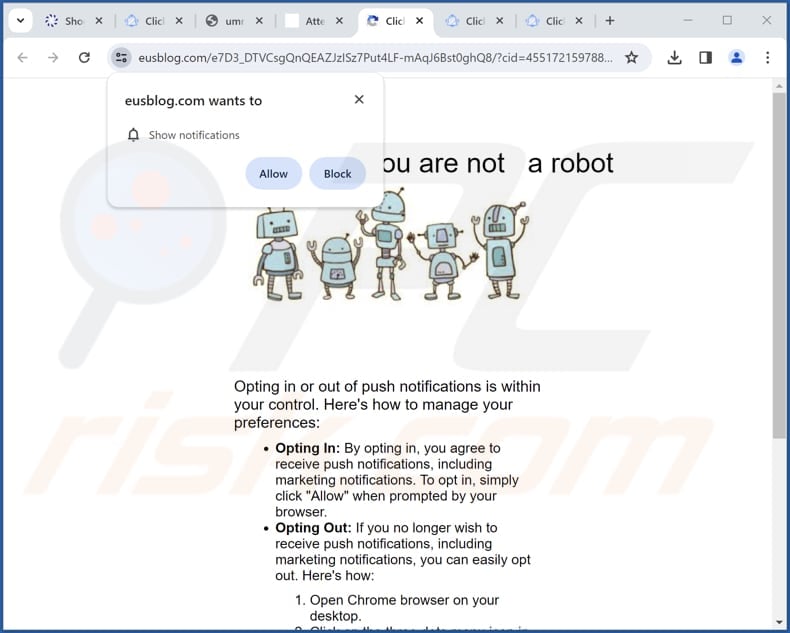Open a new browser tab
Screen dimensions: 790x633
coord(610,21)
